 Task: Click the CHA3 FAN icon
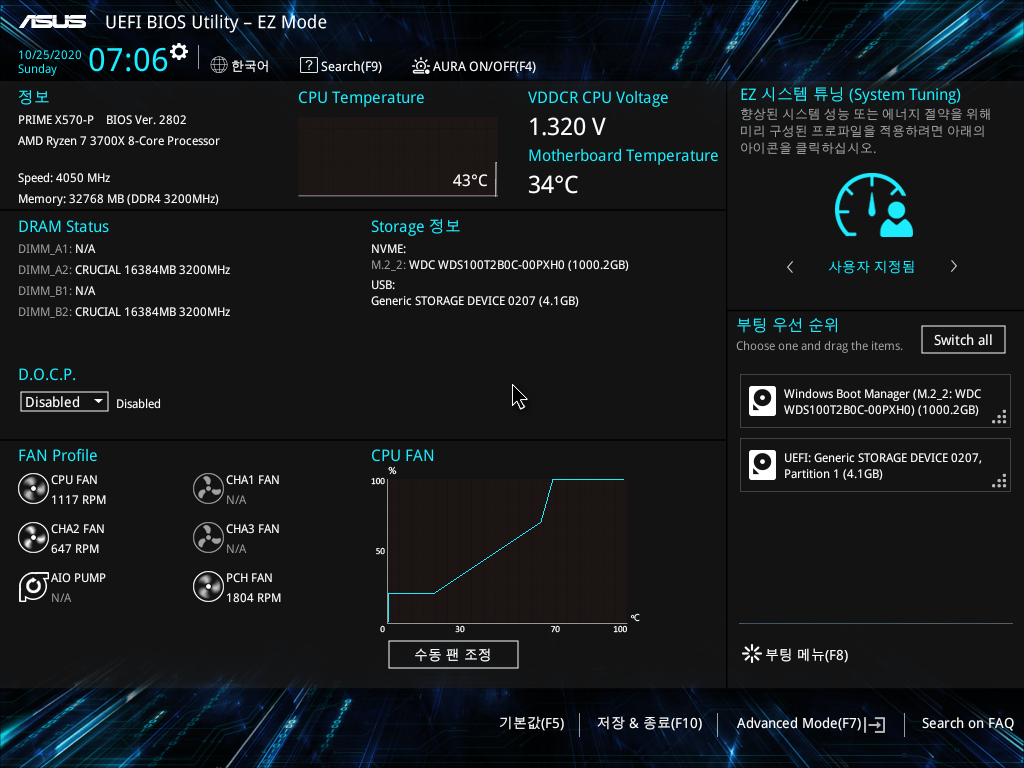click(x=208, y=537)
